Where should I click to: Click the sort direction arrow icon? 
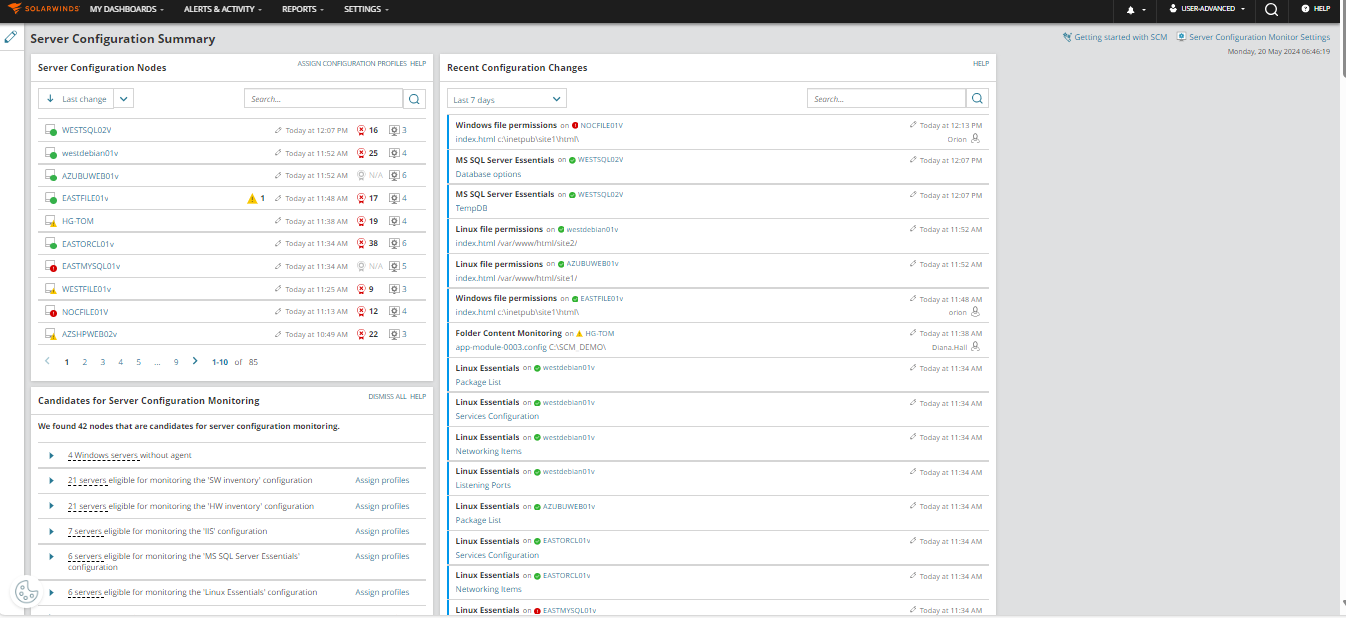[50, 99]
